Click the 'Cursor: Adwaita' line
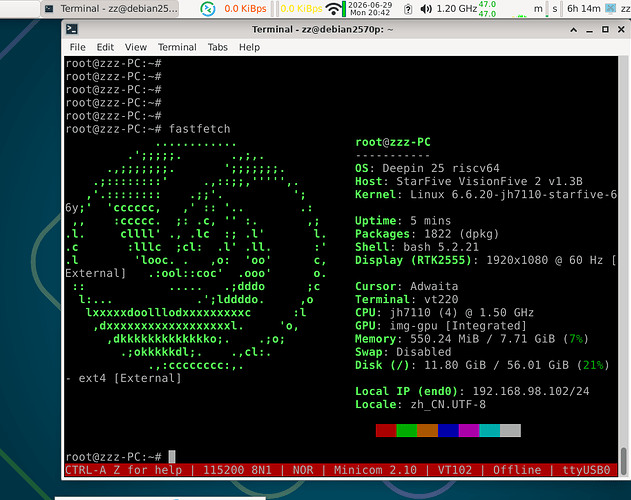This screenshot has width=631, height=500. (406, 286)
